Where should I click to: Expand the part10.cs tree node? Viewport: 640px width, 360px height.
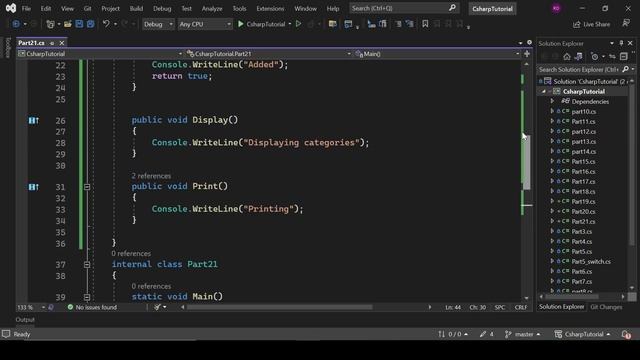point(552,111)
